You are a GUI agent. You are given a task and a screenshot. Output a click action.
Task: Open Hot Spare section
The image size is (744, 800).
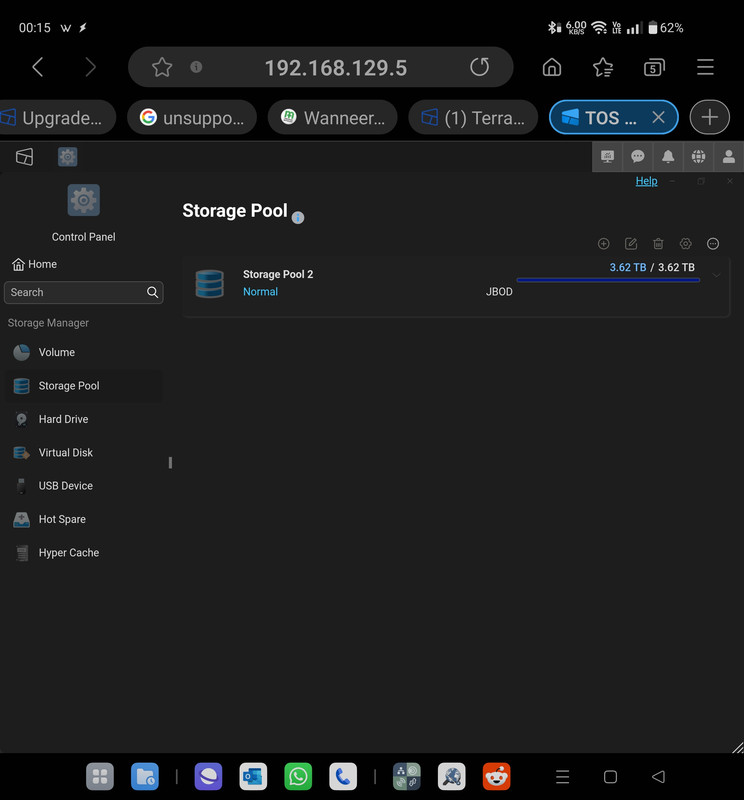coord(84,519)
